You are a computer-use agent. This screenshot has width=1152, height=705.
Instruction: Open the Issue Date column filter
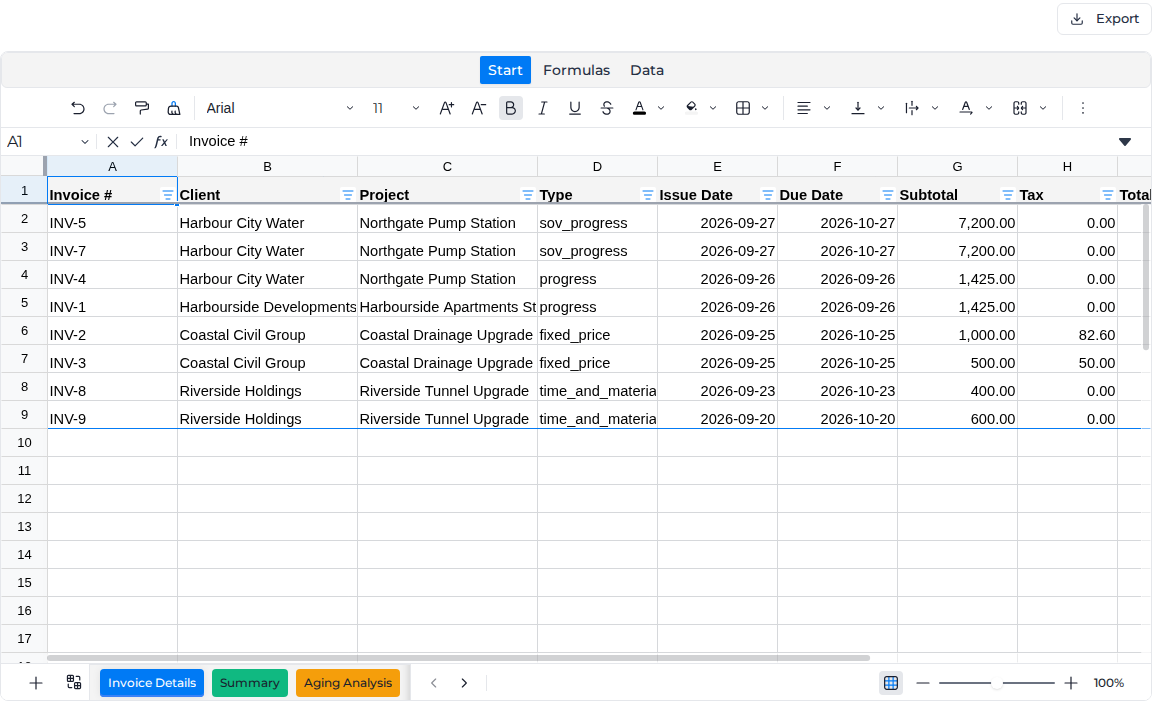coord(768,195)
